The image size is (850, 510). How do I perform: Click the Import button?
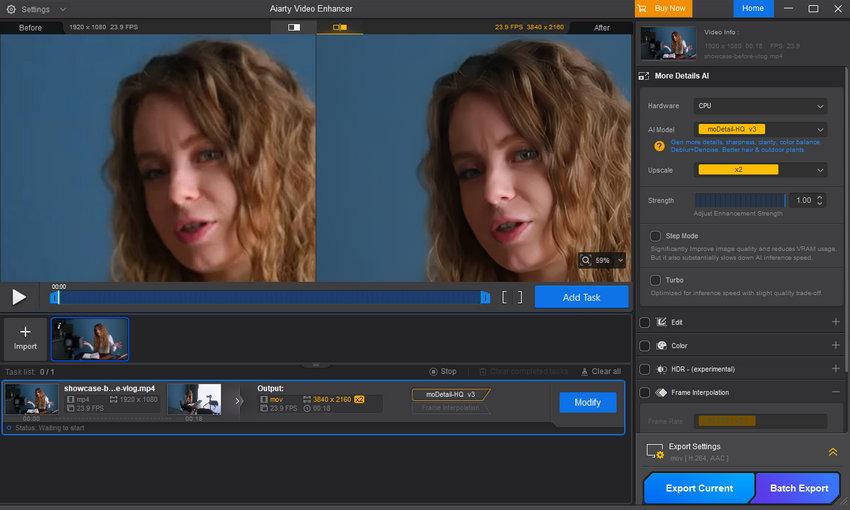25,339
